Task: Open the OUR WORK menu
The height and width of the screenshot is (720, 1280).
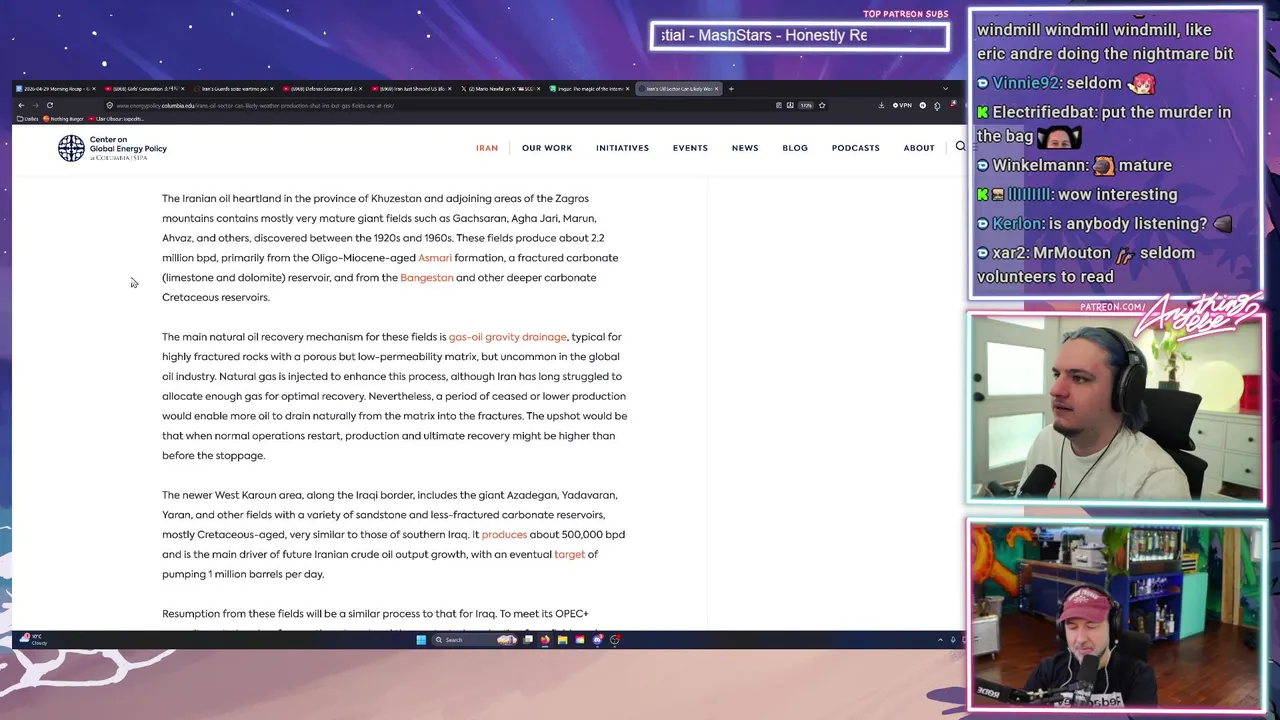Action: [x=547, y=148]
